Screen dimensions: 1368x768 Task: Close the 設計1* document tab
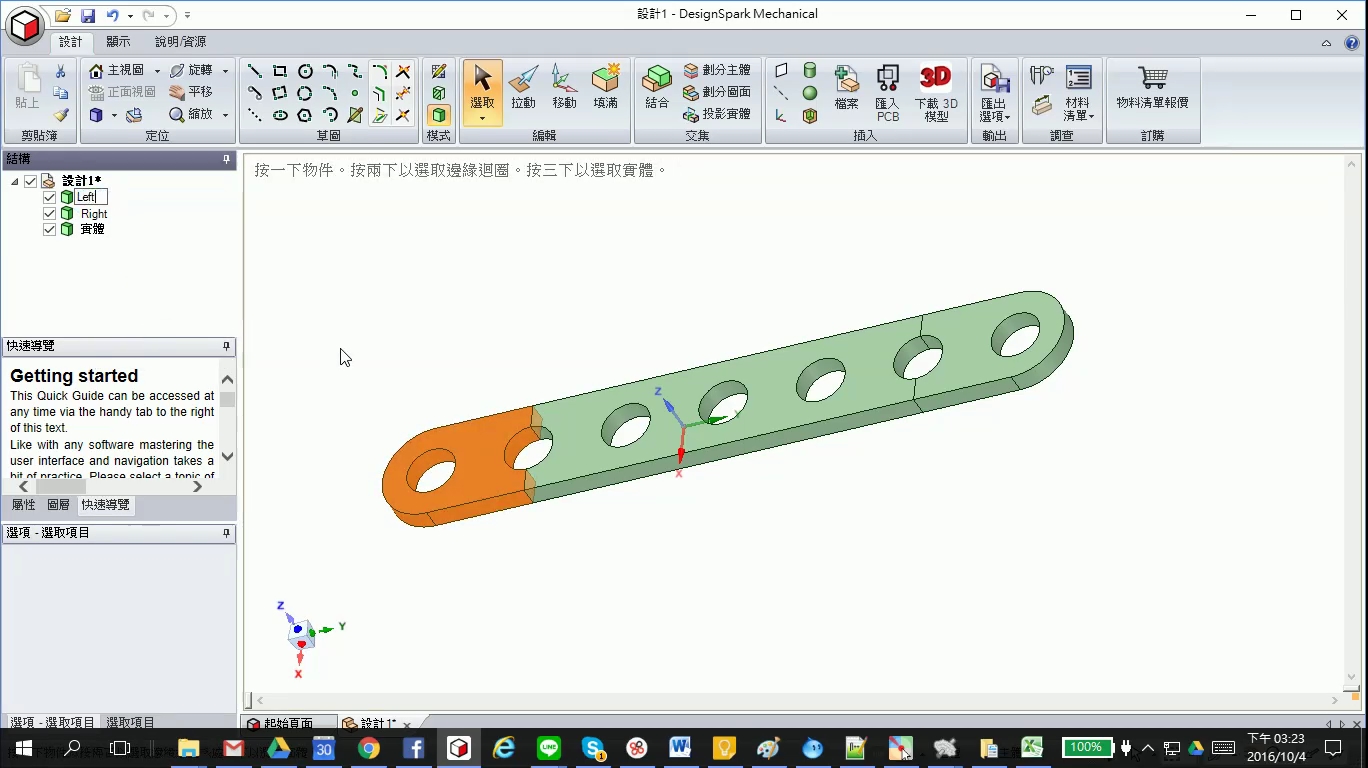(407, 725)
